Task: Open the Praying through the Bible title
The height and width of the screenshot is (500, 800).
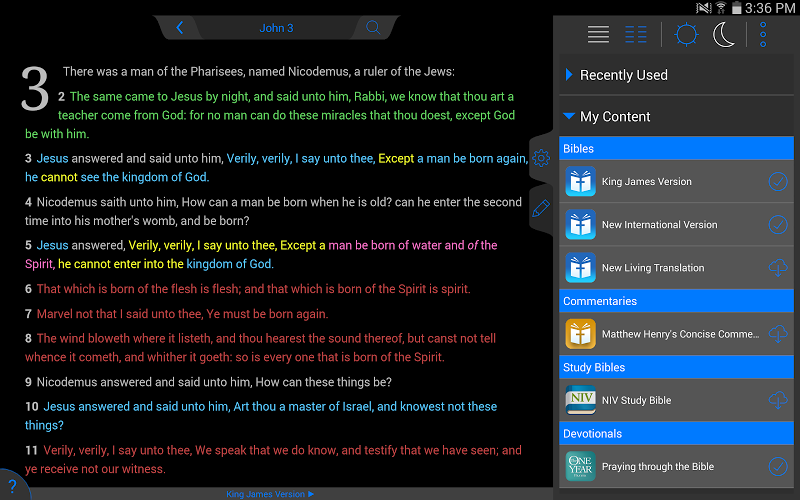Action: click(x=658, y=467)
